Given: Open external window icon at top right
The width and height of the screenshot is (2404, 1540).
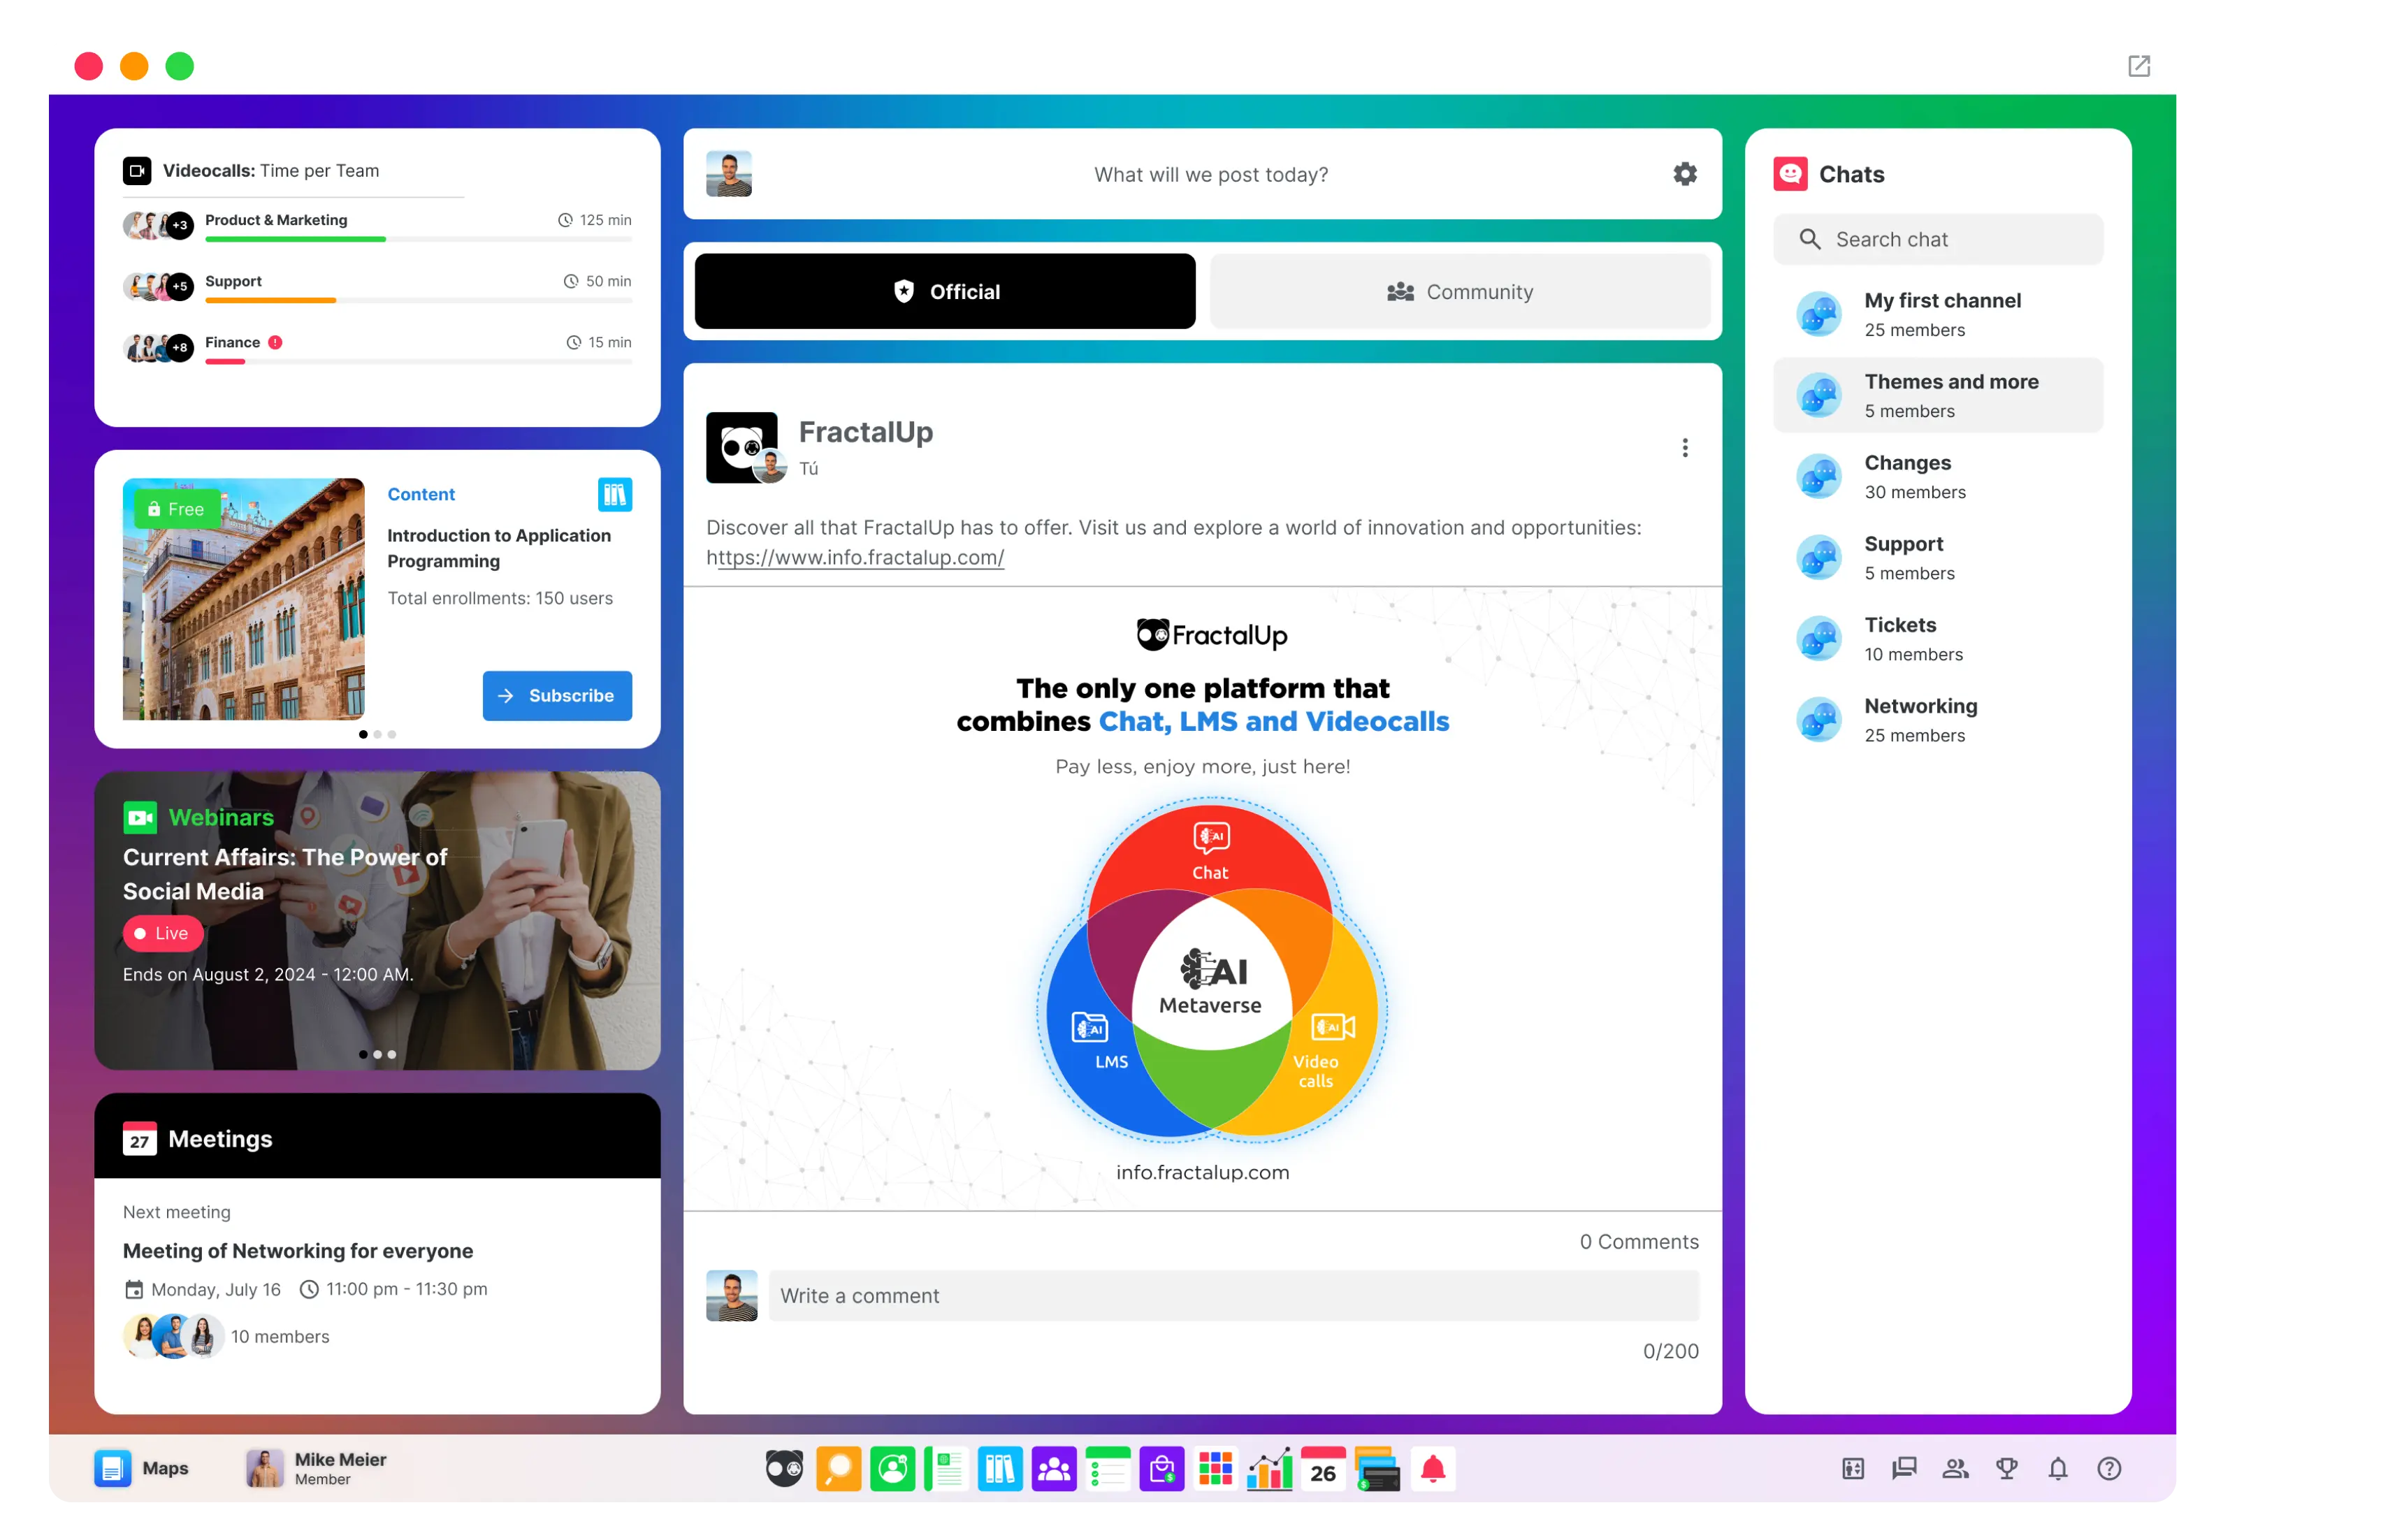Looking at the screenshot, I should click(2138, 66).
